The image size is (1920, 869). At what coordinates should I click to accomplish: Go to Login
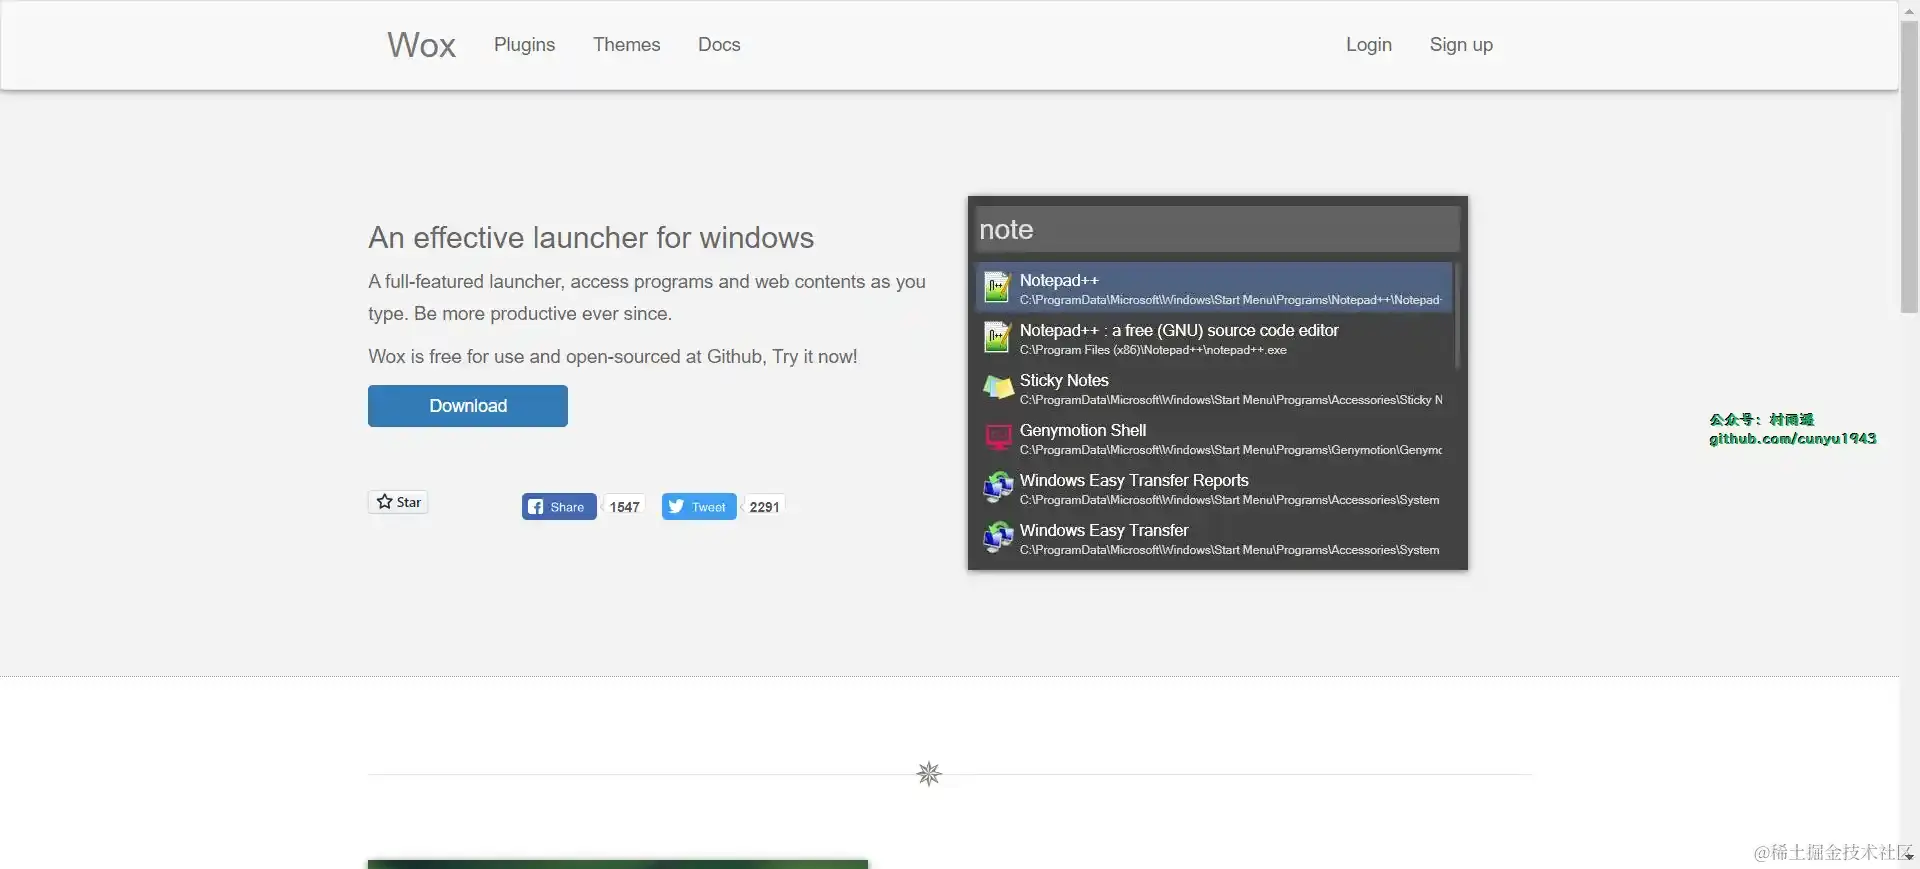click(1368, 45)
